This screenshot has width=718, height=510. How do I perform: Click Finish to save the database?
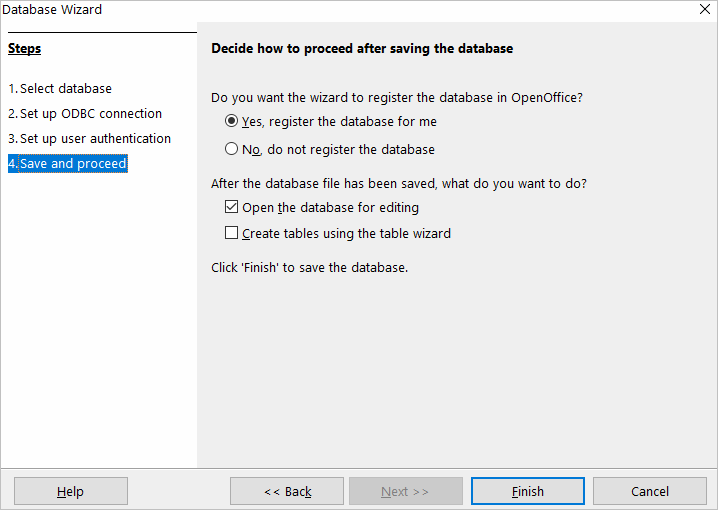click(528, 491)
